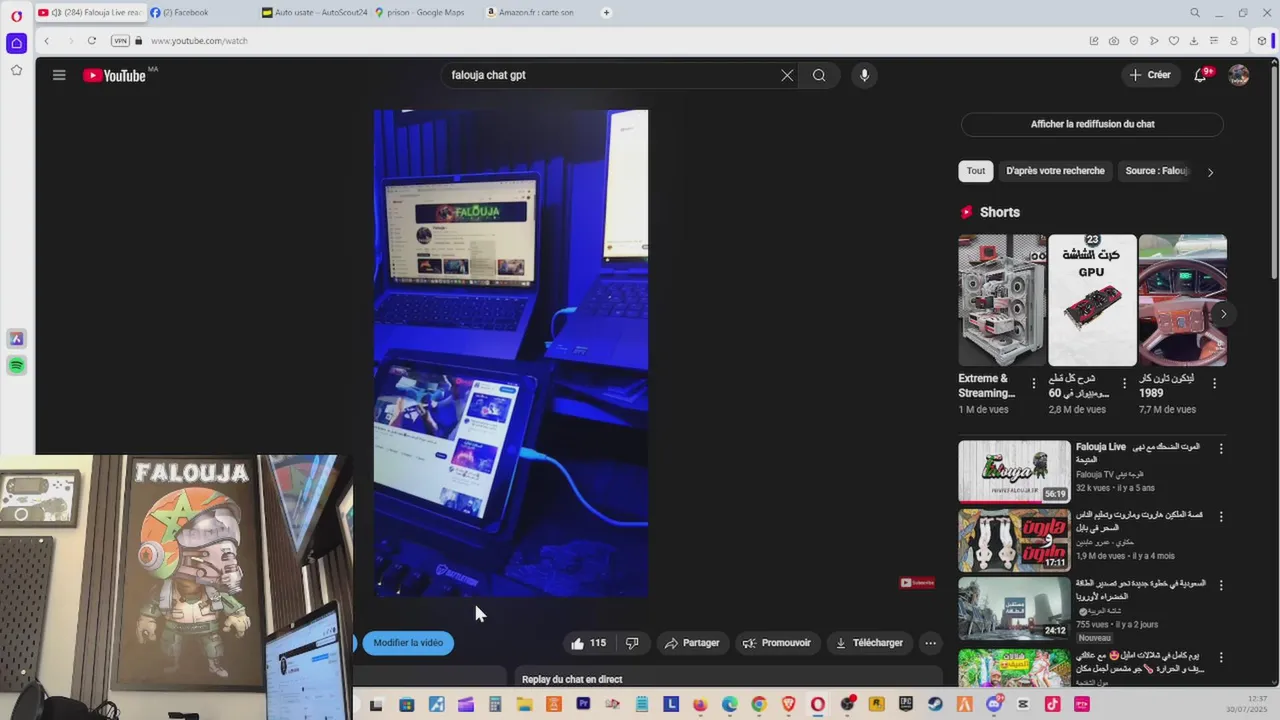
Task: Show next Shorts with right arrow
Action: tap(1222, 314)
